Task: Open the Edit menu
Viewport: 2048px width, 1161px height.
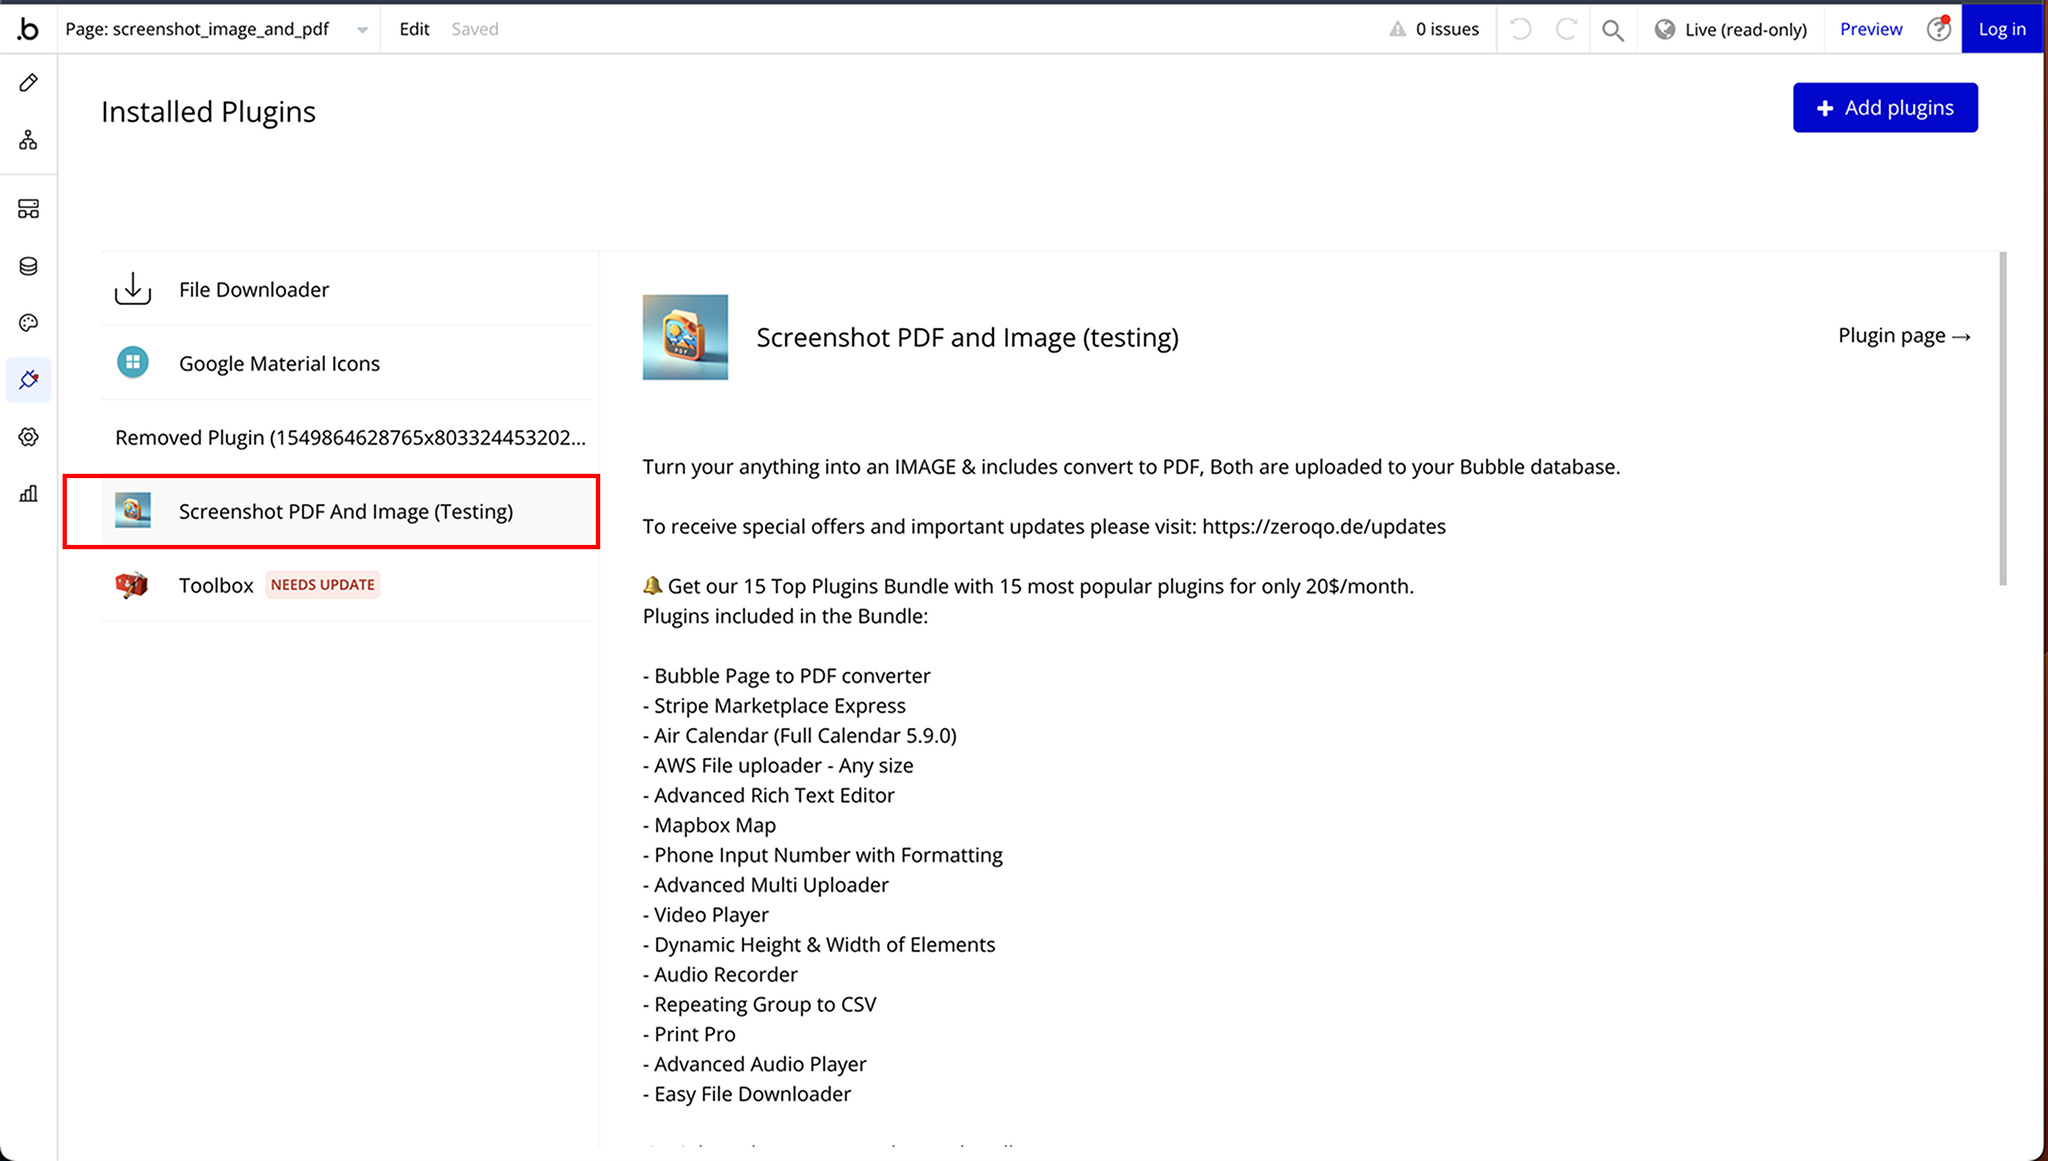Action: pyautogui.click(x=414, y=30)
